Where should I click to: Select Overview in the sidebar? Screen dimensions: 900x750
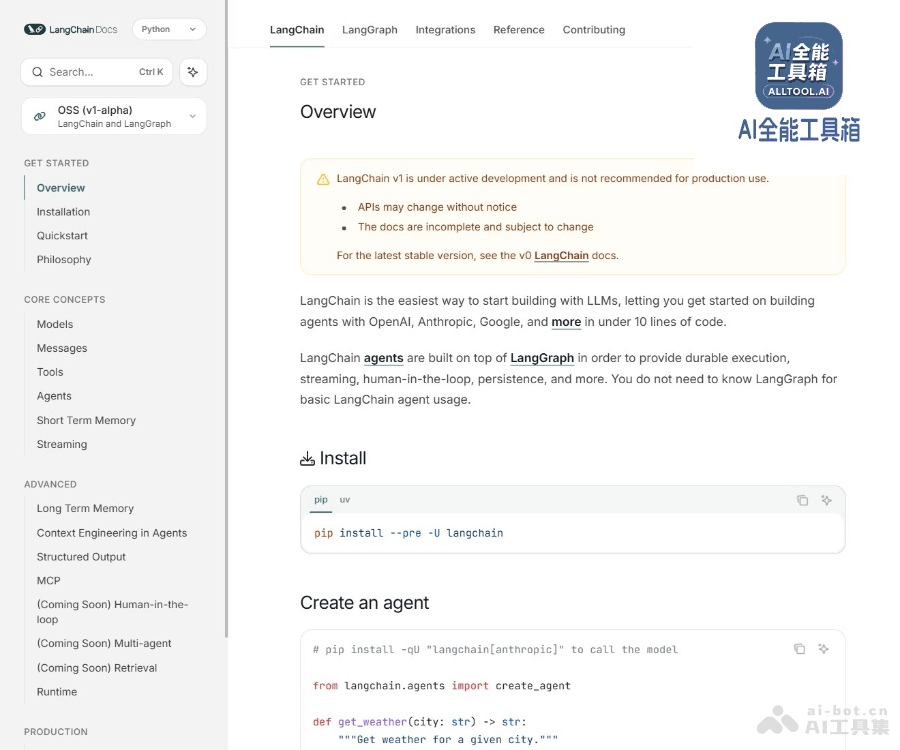pos(61,188)
